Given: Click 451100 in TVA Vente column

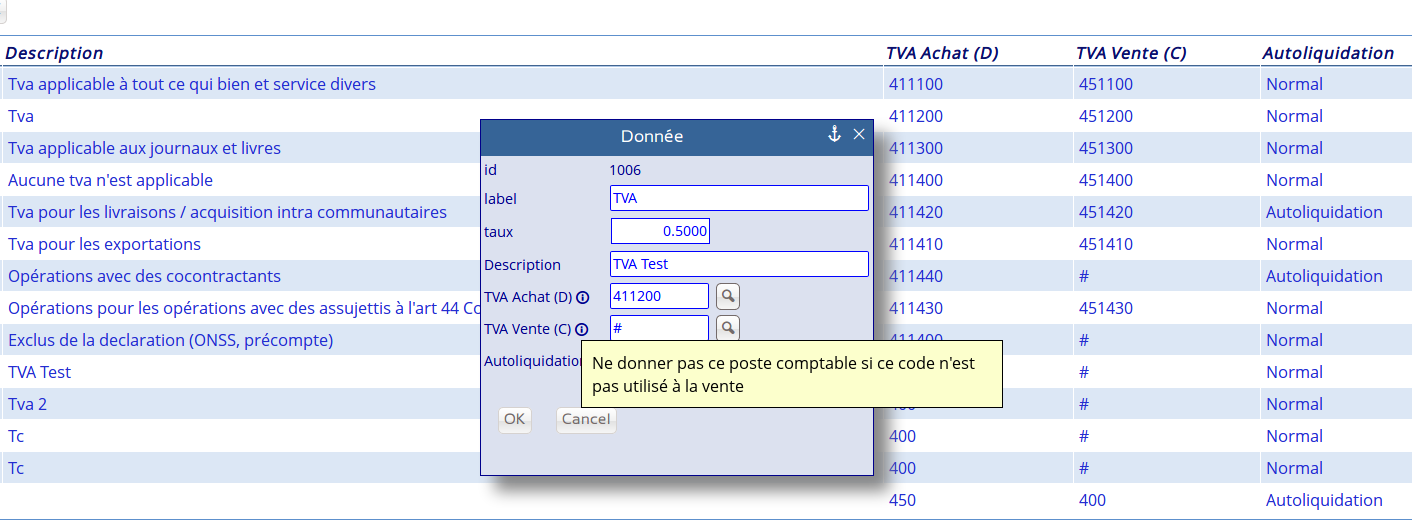Looking at the screenshot, I should tap(1105, 84).
